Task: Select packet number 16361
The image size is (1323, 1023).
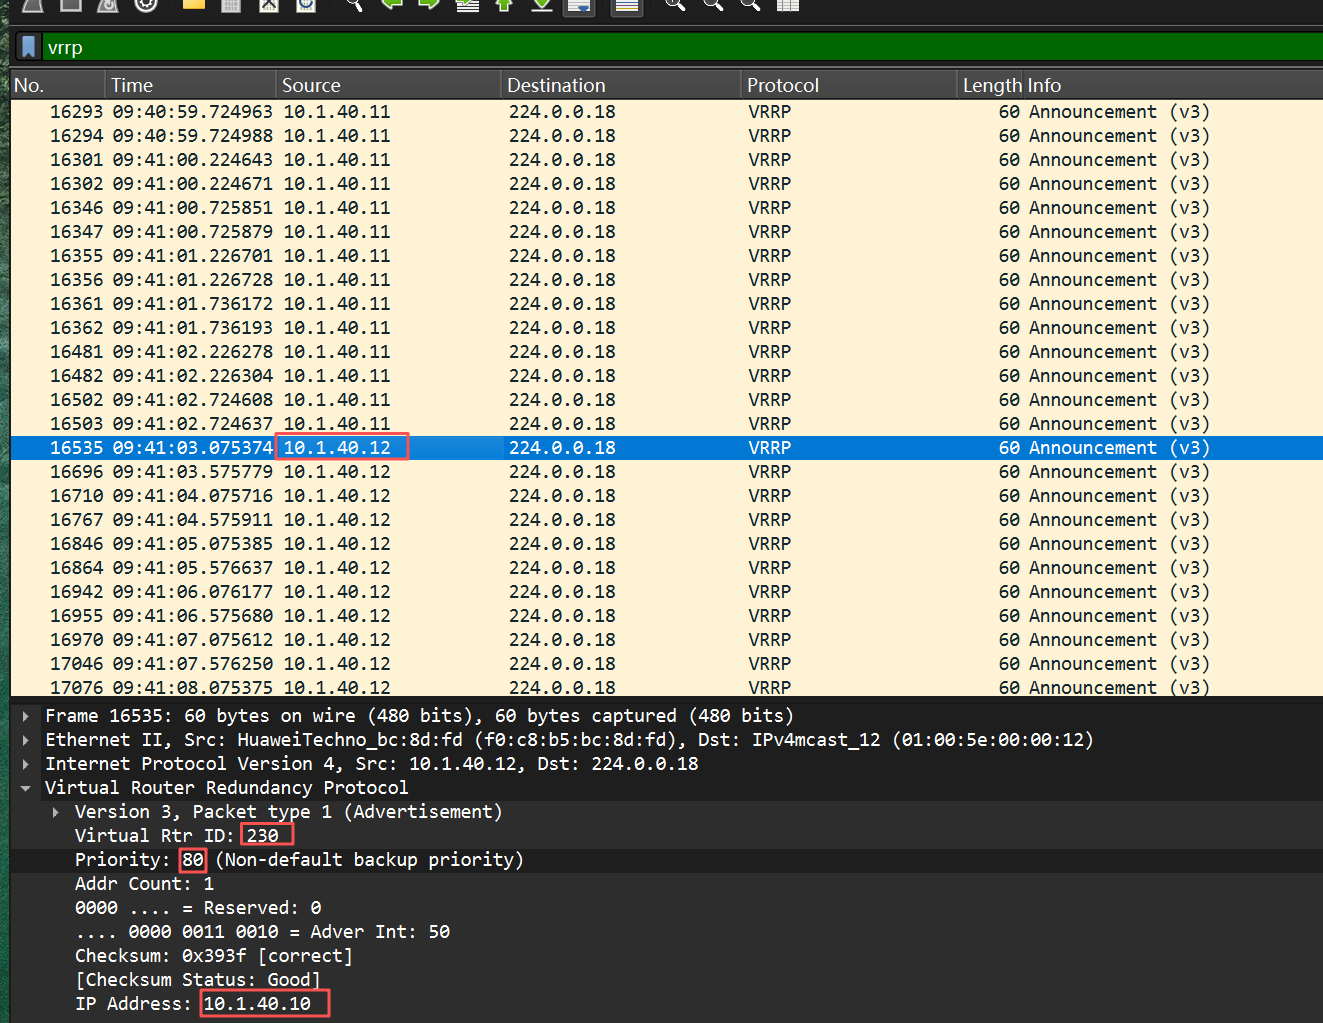Action: 666,304
